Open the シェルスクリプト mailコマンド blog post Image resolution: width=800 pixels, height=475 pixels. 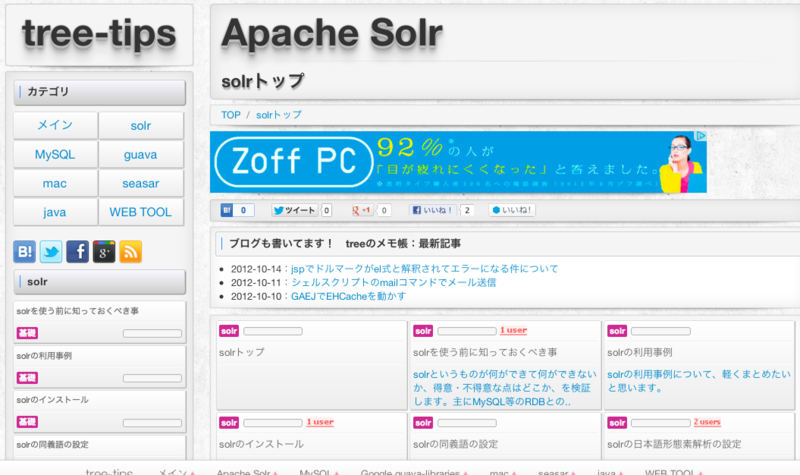click(393, 282)
